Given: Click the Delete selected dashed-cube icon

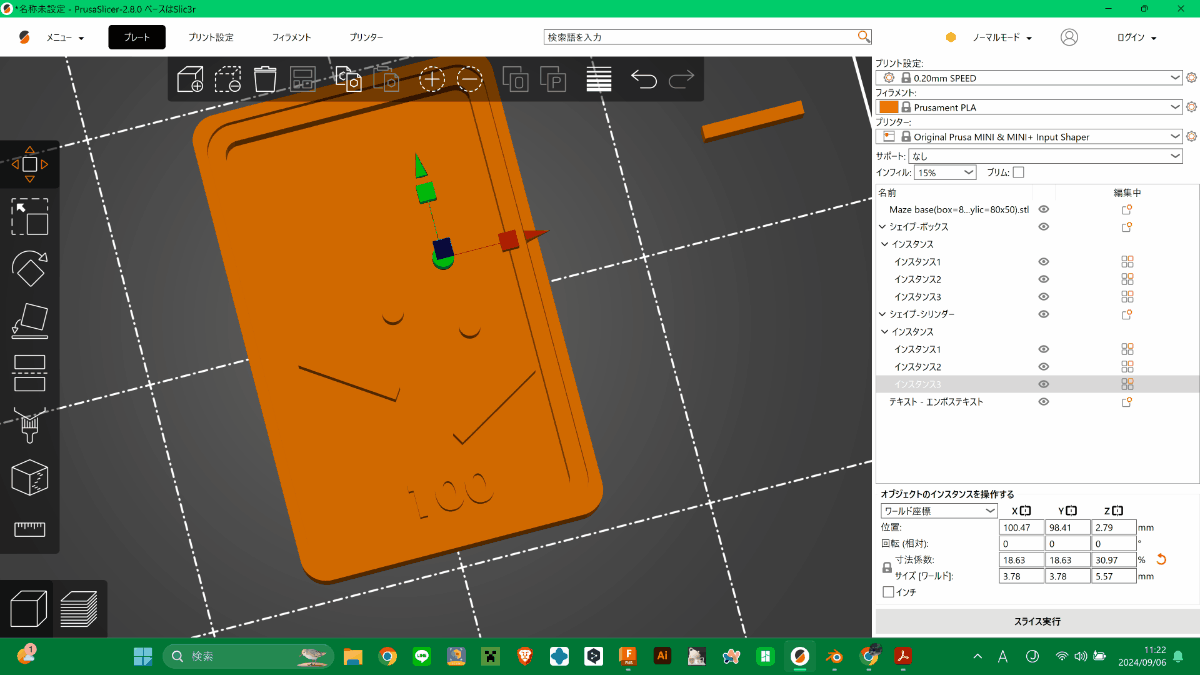Looking at the screenshot, I should (228, 79).
